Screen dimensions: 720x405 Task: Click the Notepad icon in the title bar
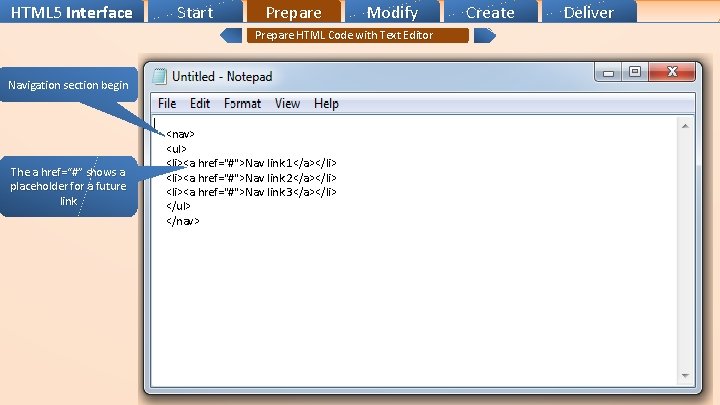tap(159, 76)
